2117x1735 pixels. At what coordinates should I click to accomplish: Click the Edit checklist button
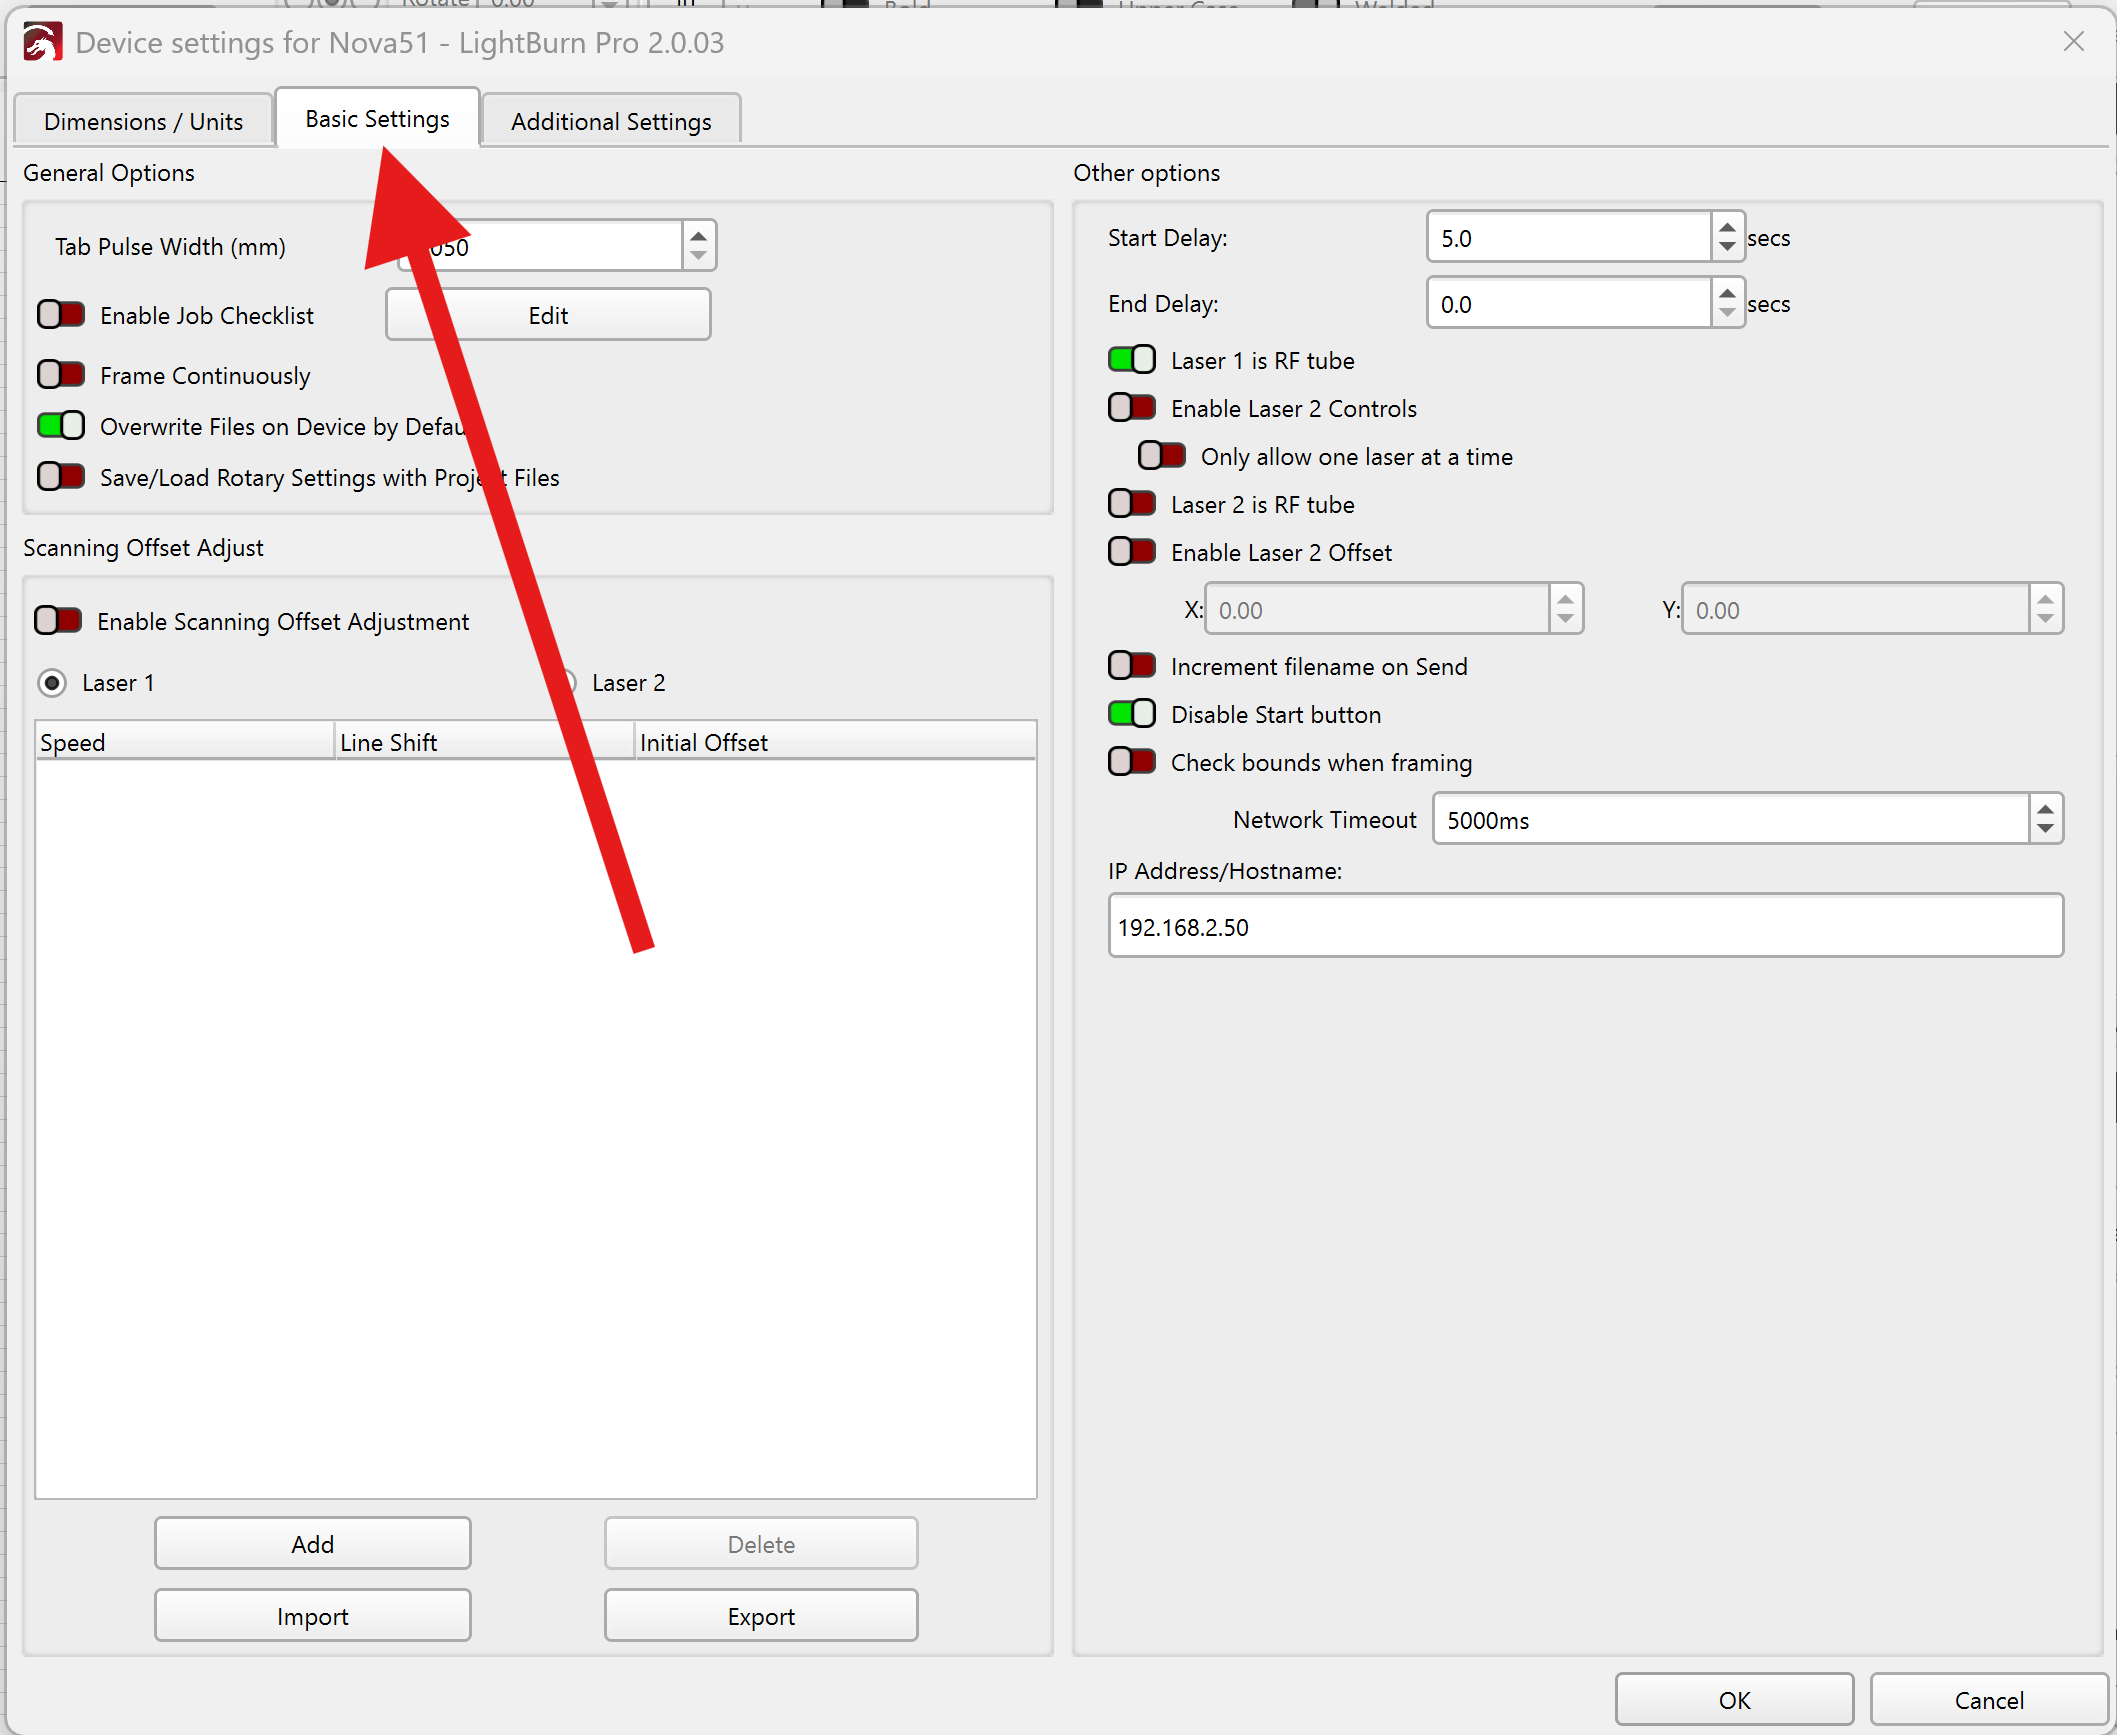(x=547, y=315)
